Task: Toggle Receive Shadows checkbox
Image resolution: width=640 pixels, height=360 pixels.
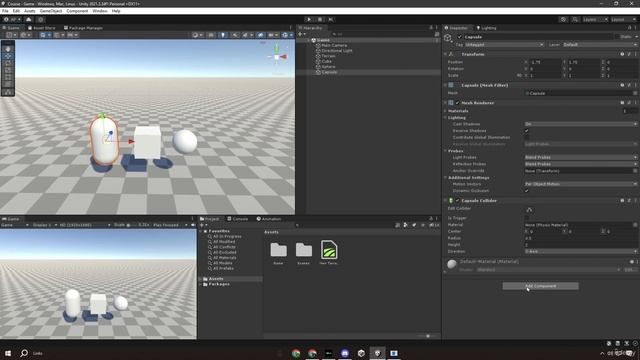Action: tap(527, 131)
